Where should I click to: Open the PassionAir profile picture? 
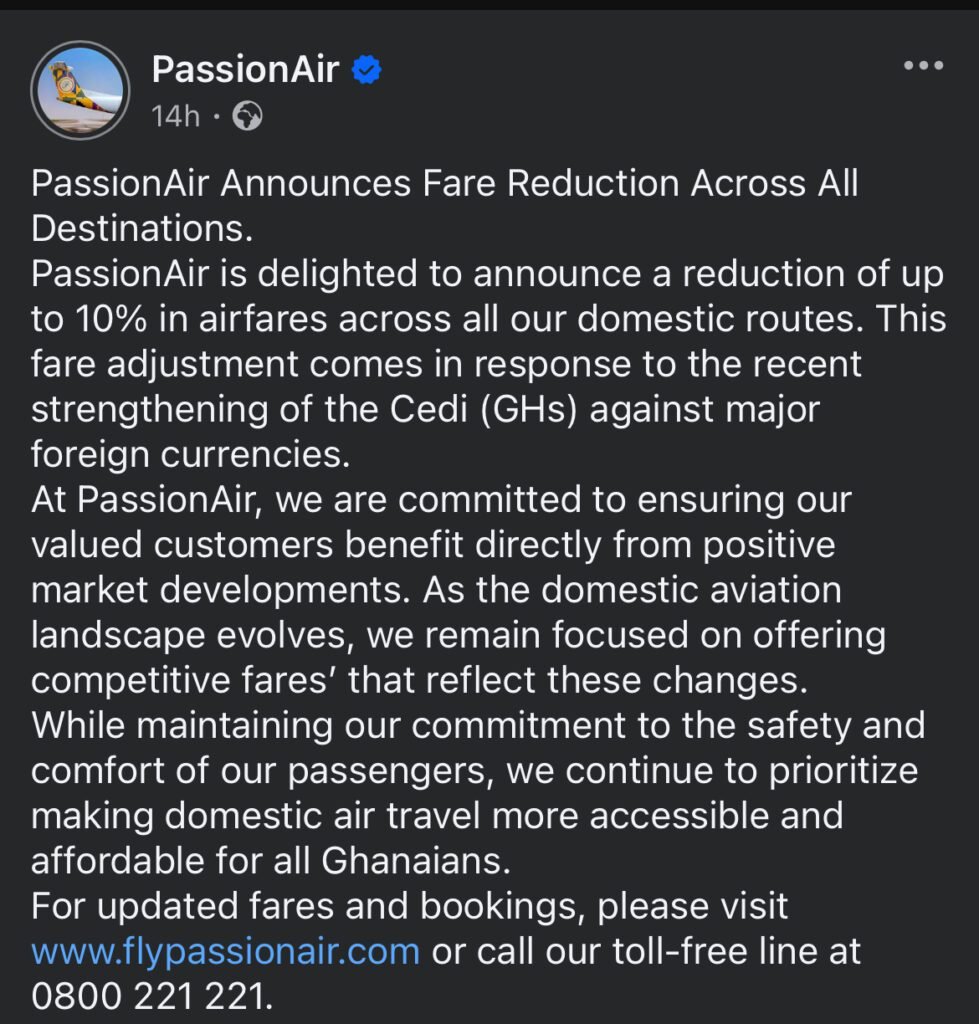coord(80,90)
